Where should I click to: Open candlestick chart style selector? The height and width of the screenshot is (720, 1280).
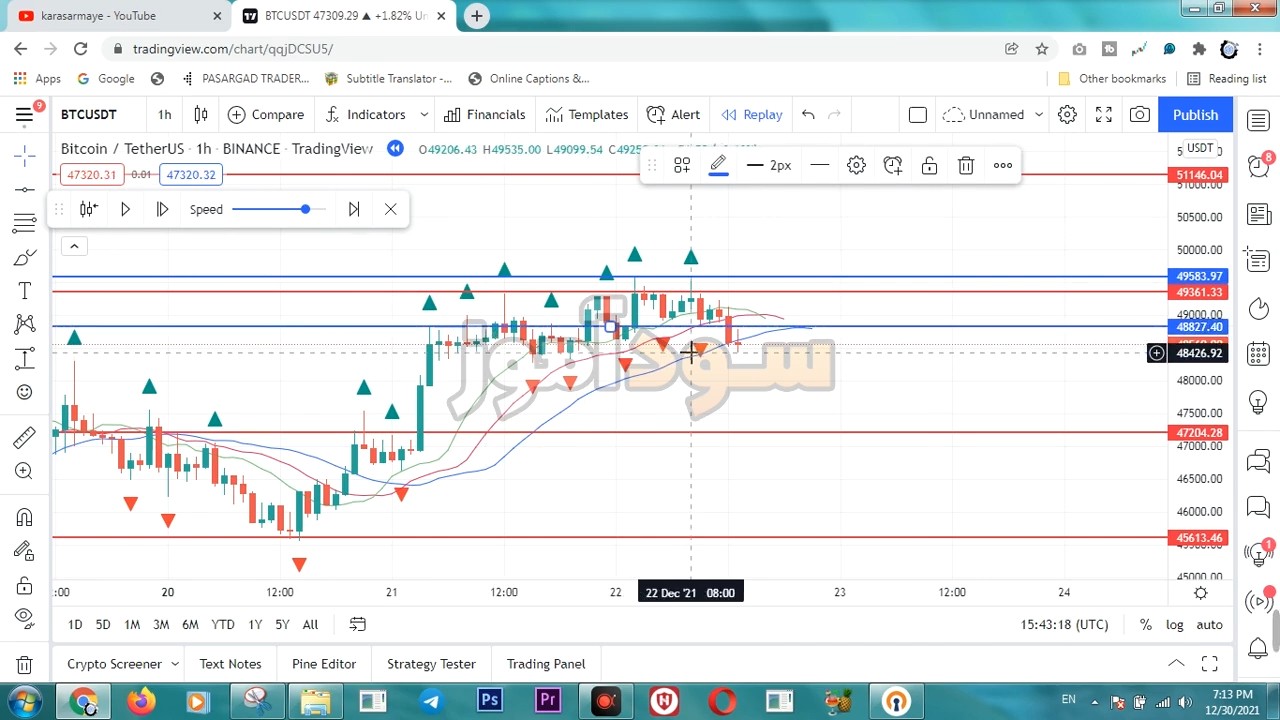pyautogui.click(x=201, y=115)
